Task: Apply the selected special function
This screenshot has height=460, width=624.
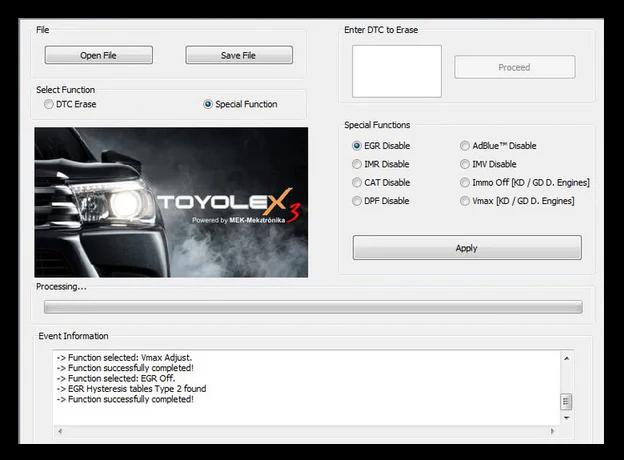Action: coord(467,248)
